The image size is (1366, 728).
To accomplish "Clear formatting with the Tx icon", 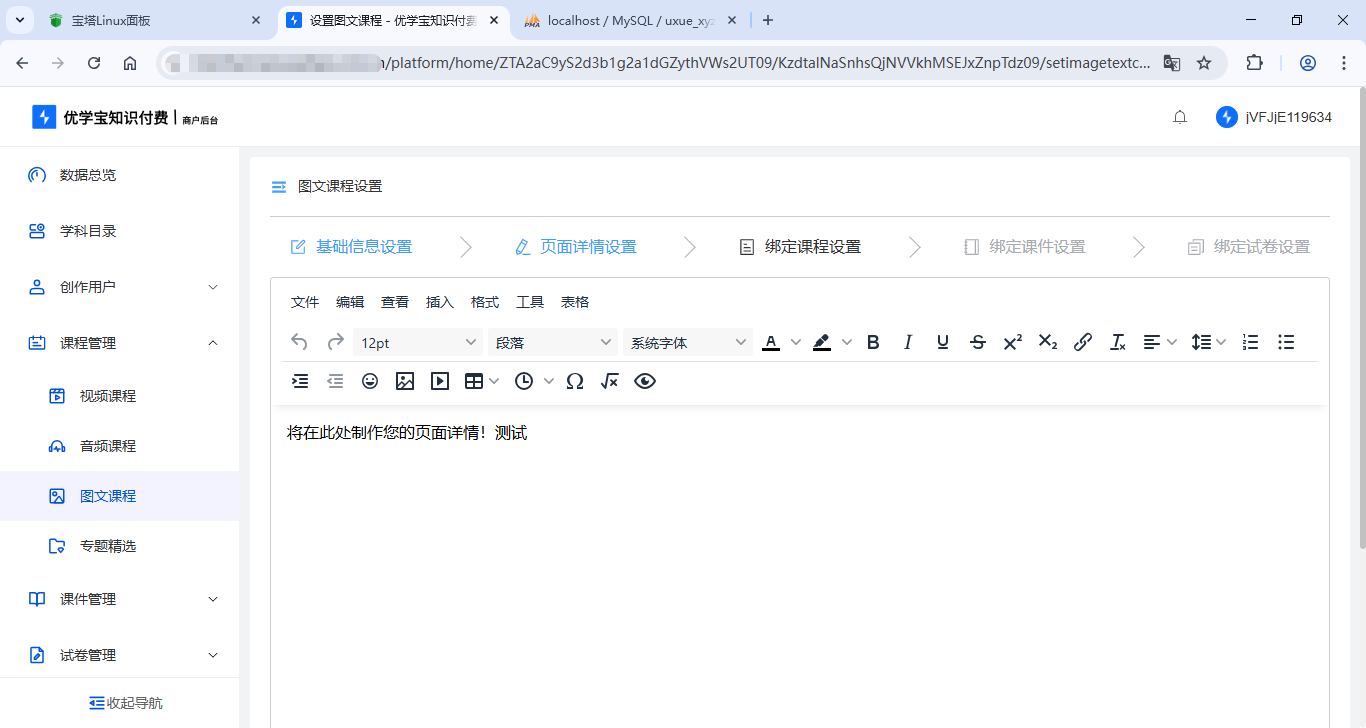I will (1117, 341).
